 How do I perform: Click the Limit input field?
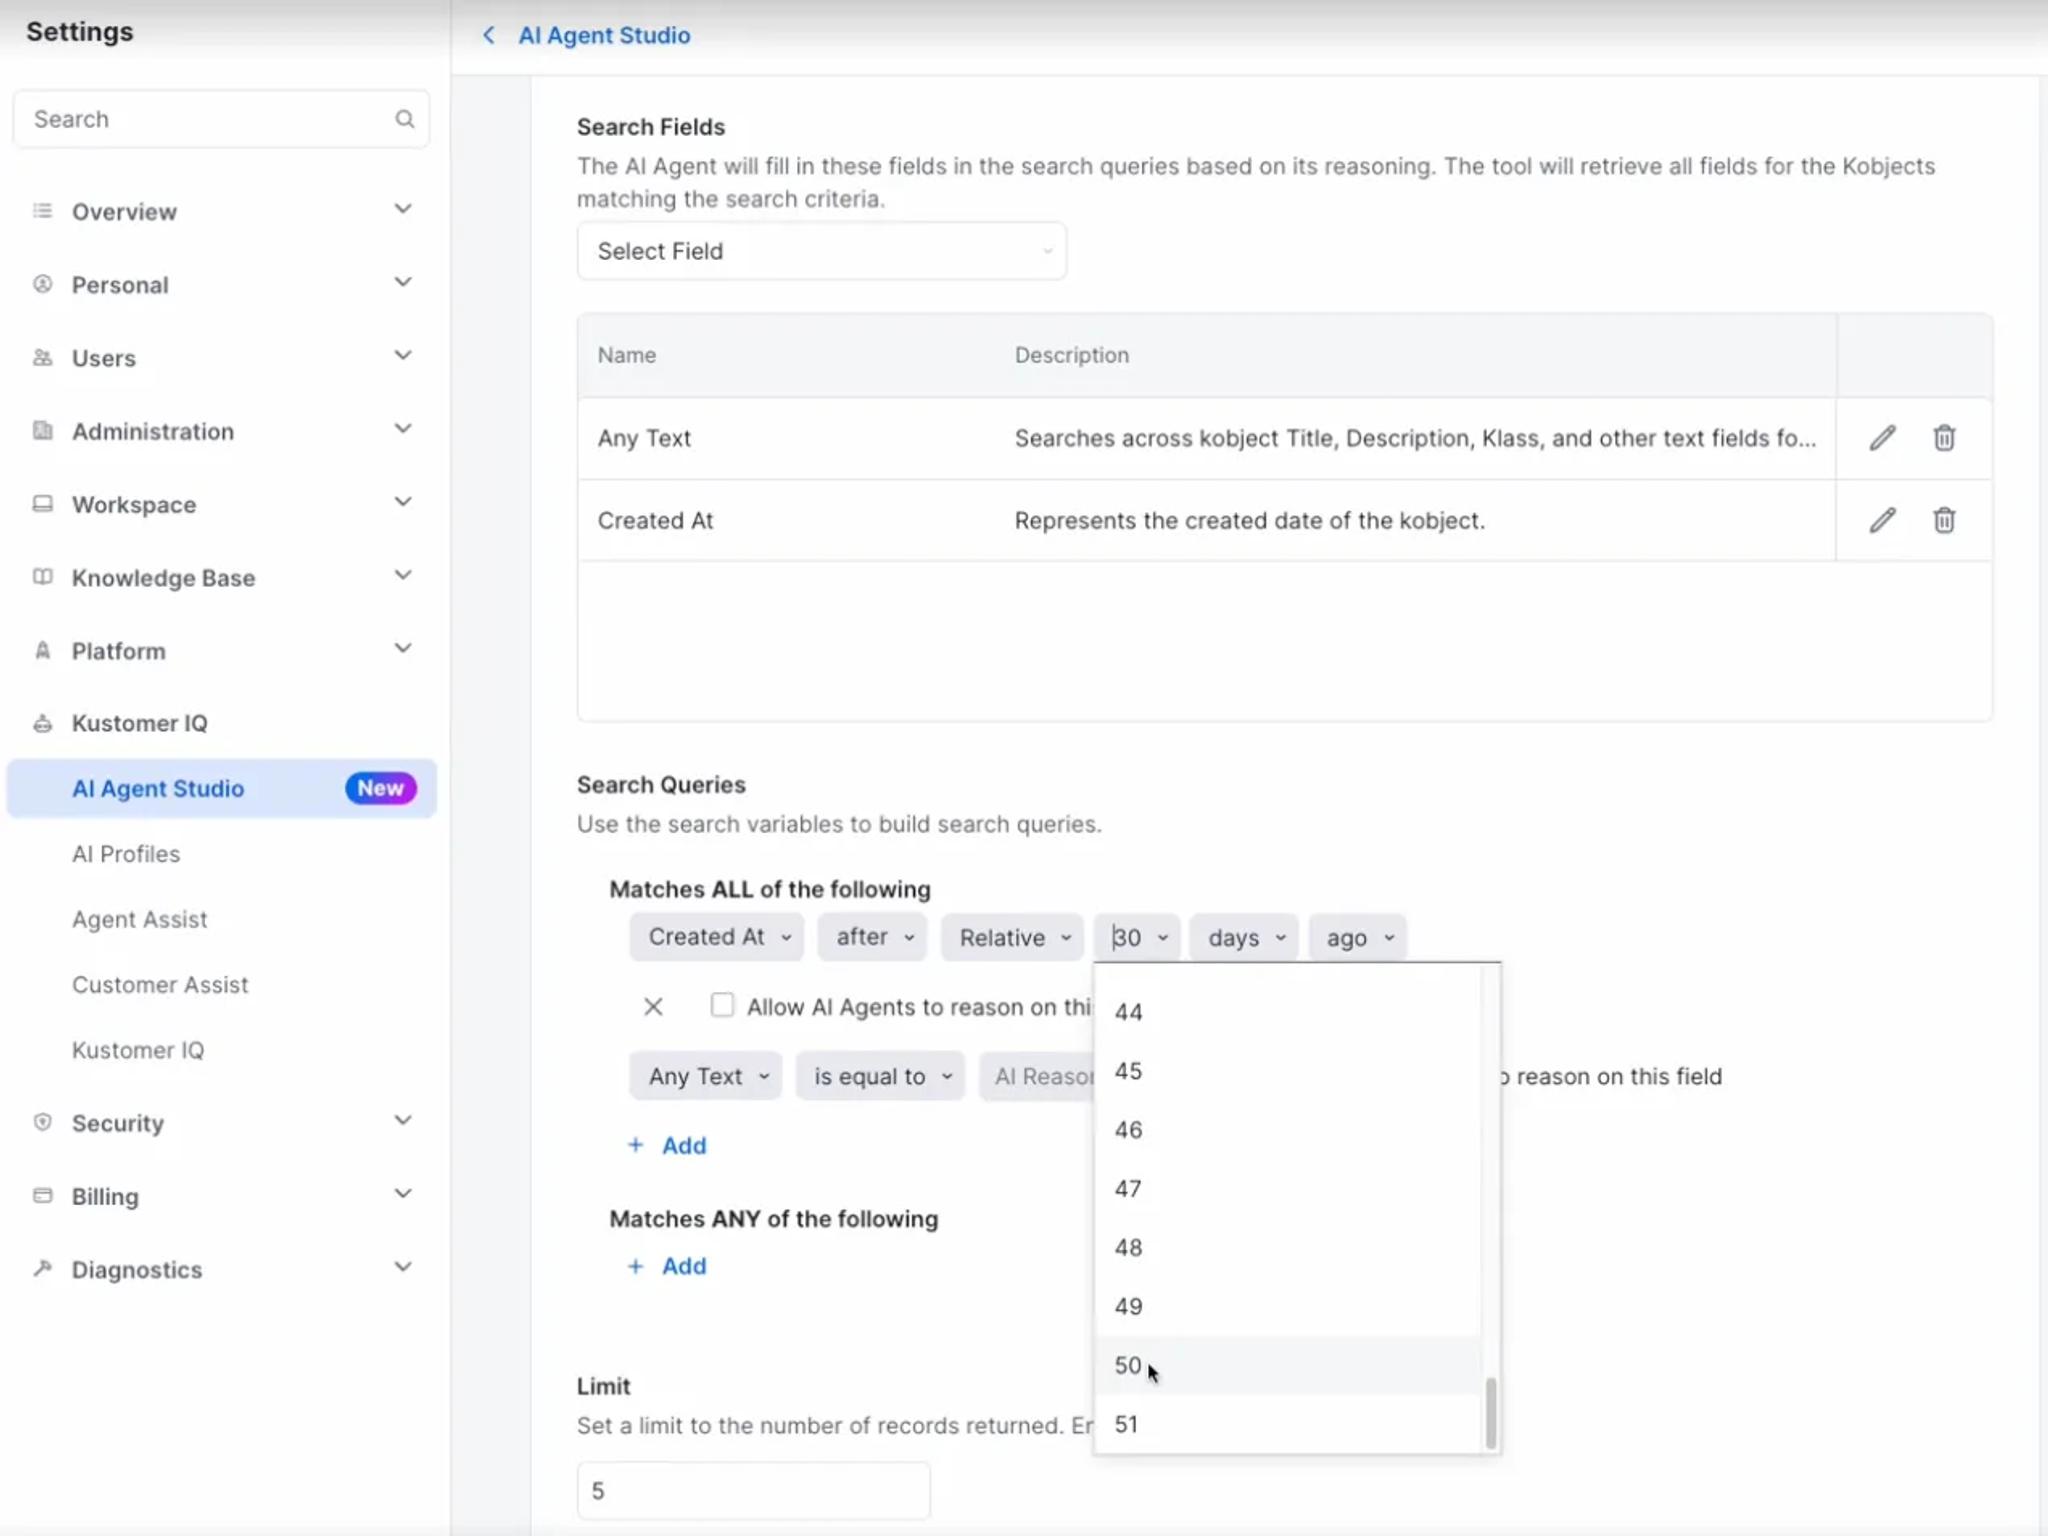coord(754,1491)
